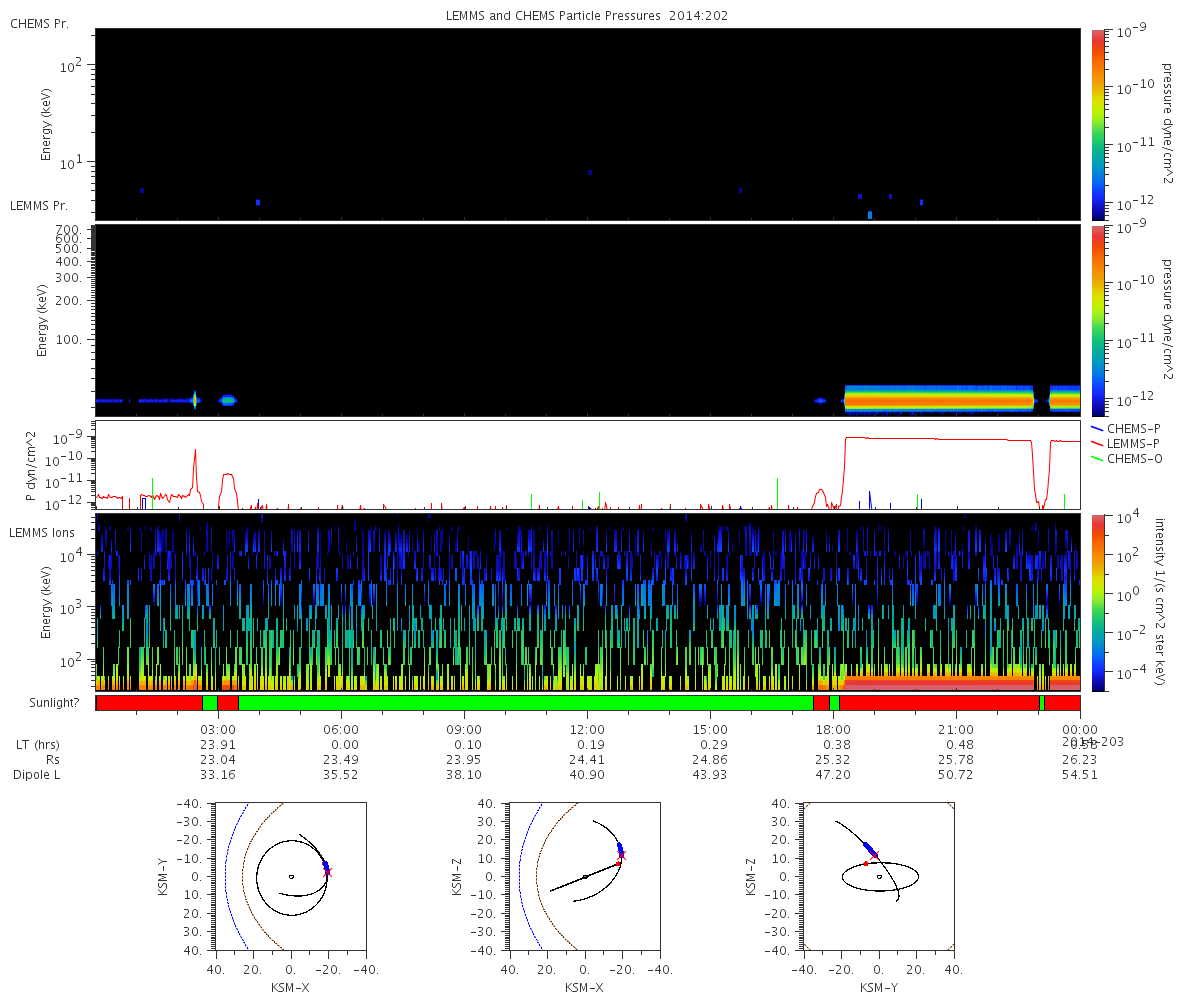
Task: Click the 03:00 time axis label
Action: point(218,730)
